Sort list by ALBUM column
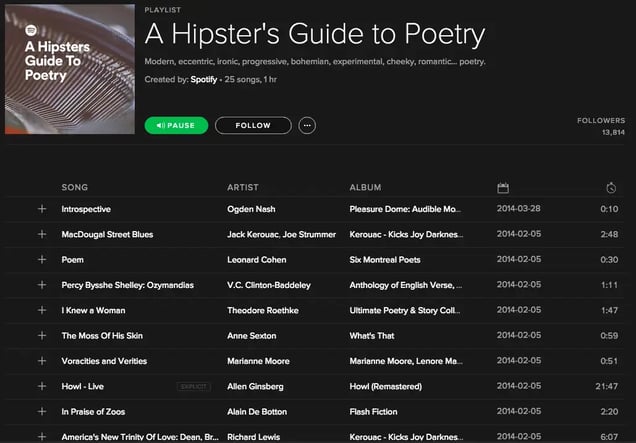Image resolution: width=636 pixels, height=443 pixels. pos(365,187)
